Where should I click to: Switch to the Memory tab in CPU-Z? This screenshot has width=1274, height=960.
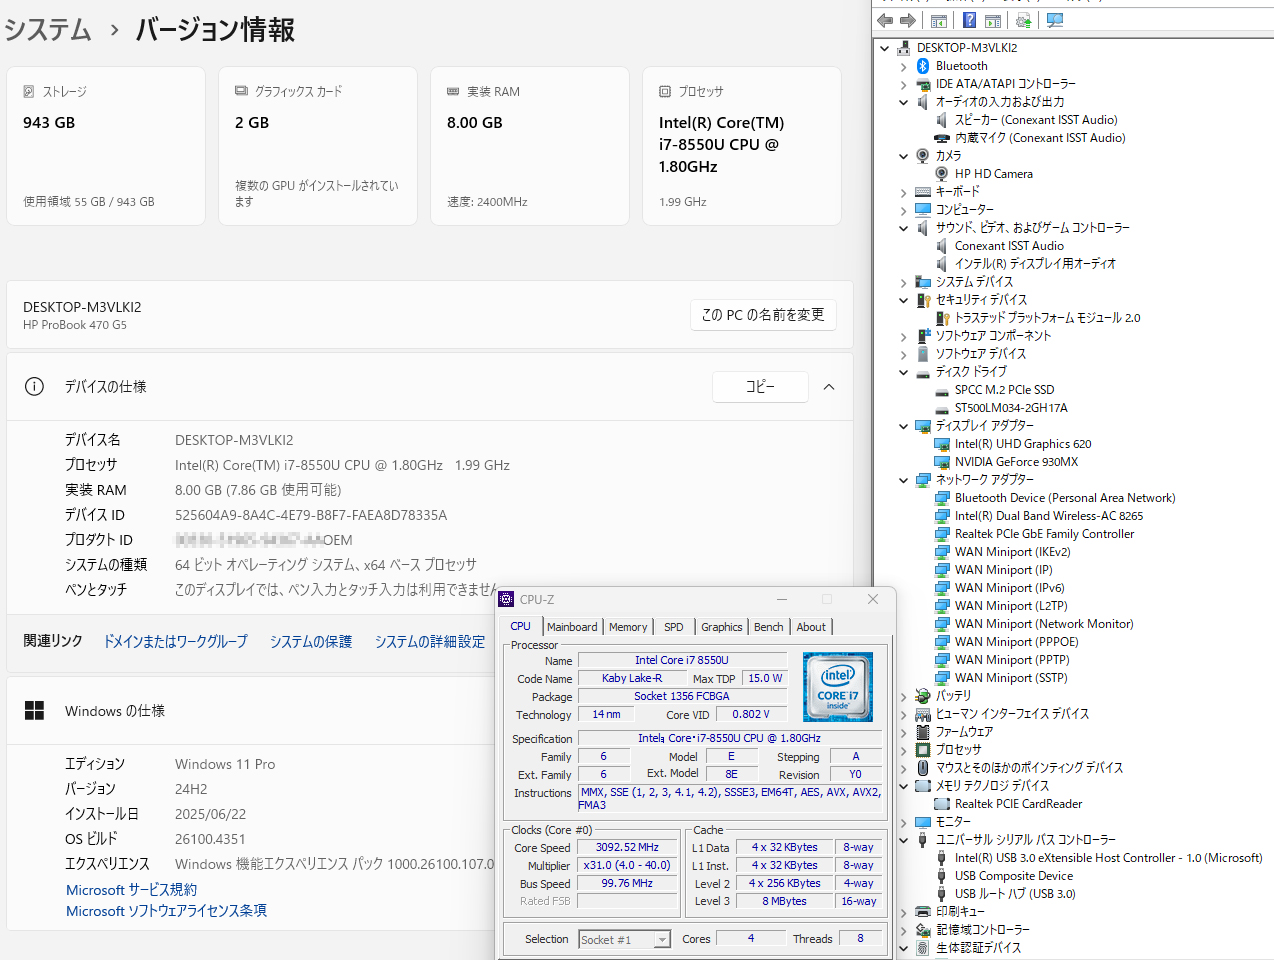tap(628, 627)
